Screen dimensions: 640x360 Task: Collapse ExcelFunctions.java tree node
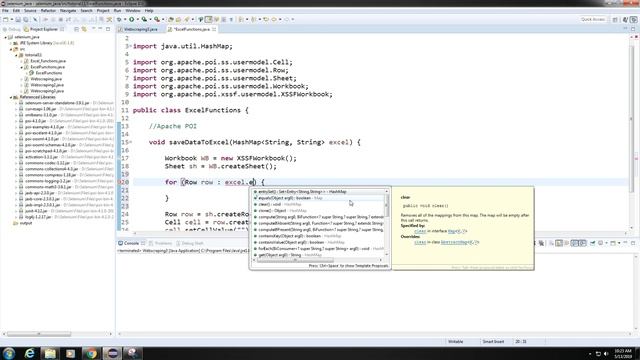[x=22, y=67]
